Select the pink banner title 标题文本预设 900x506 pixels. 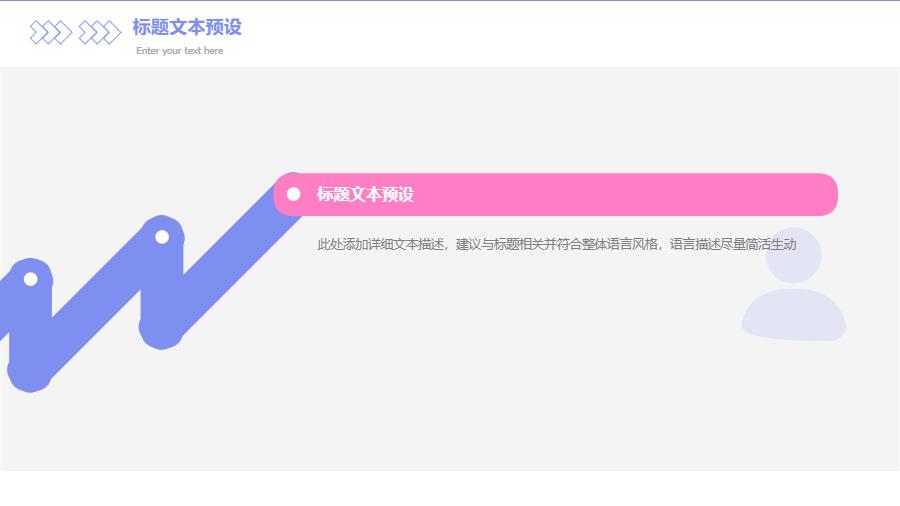coord(365,195)
